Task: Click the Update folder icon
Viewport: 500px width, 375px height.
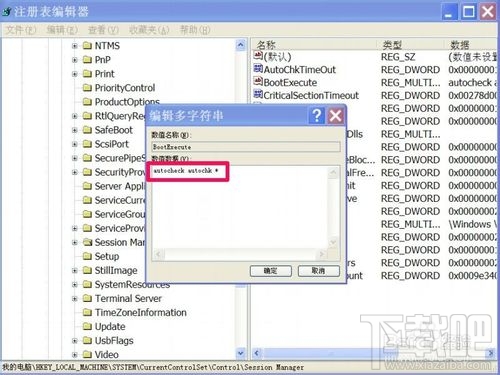Action: 87,326
